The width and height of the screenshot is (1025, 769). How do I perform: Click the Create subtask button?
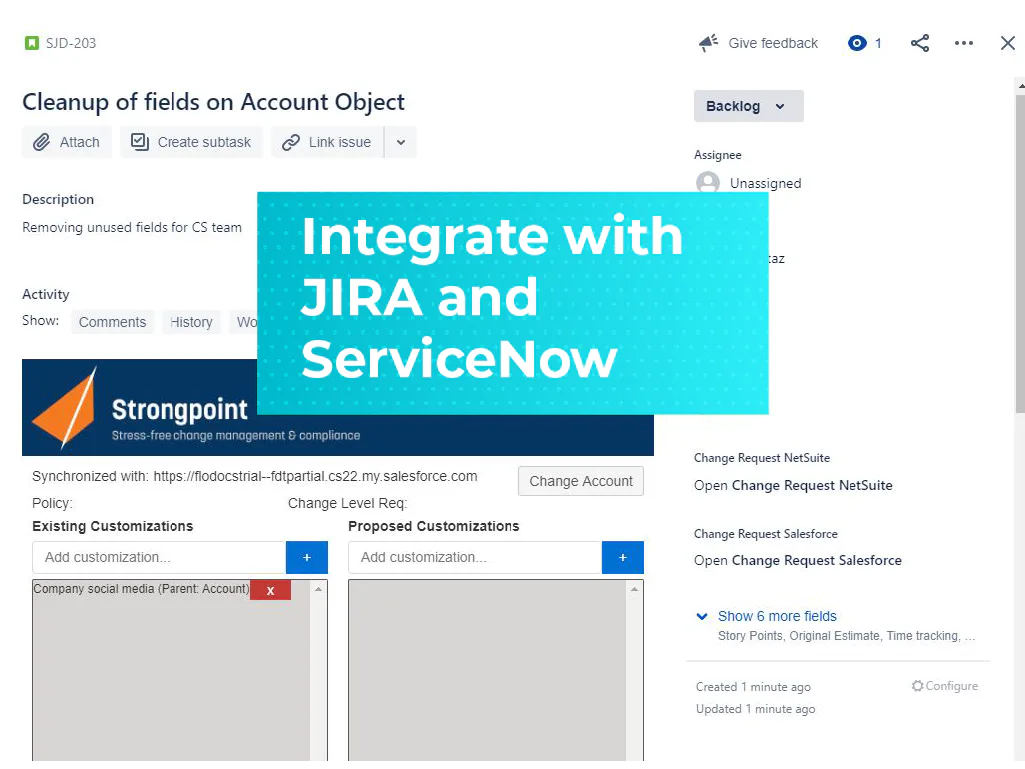pyautogui.click(x=192, y=142)
